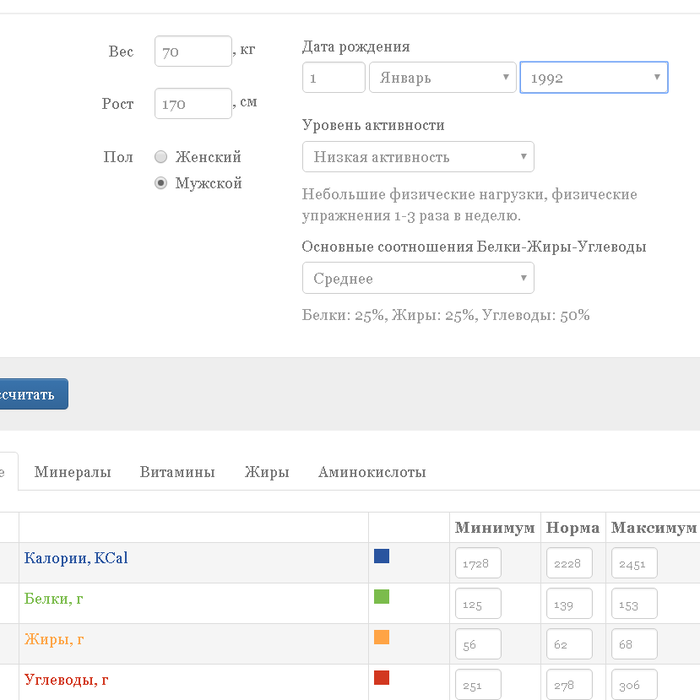The image size is (700, 700).
Task: Click the Калории, KCal link
Action: pyautogui.click(x=76, y=558)
